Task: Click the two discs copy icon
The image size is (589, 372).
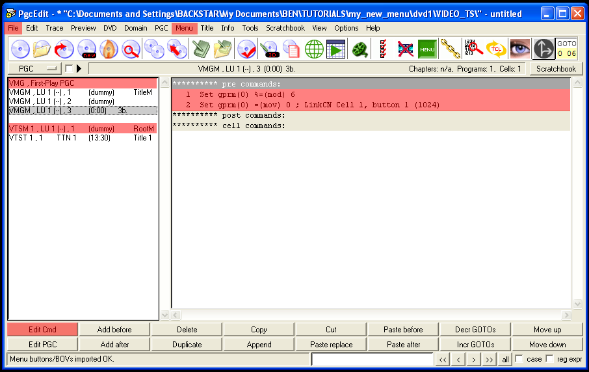Action: 154,49
